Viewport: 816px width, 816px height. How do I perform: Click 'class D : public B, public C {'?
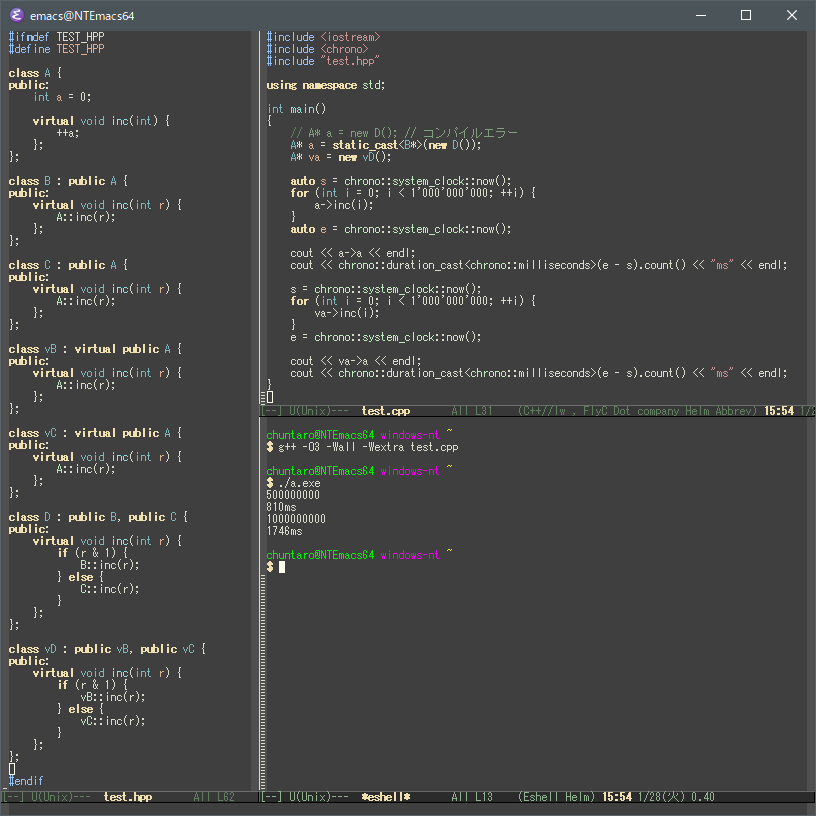(98, 517)
